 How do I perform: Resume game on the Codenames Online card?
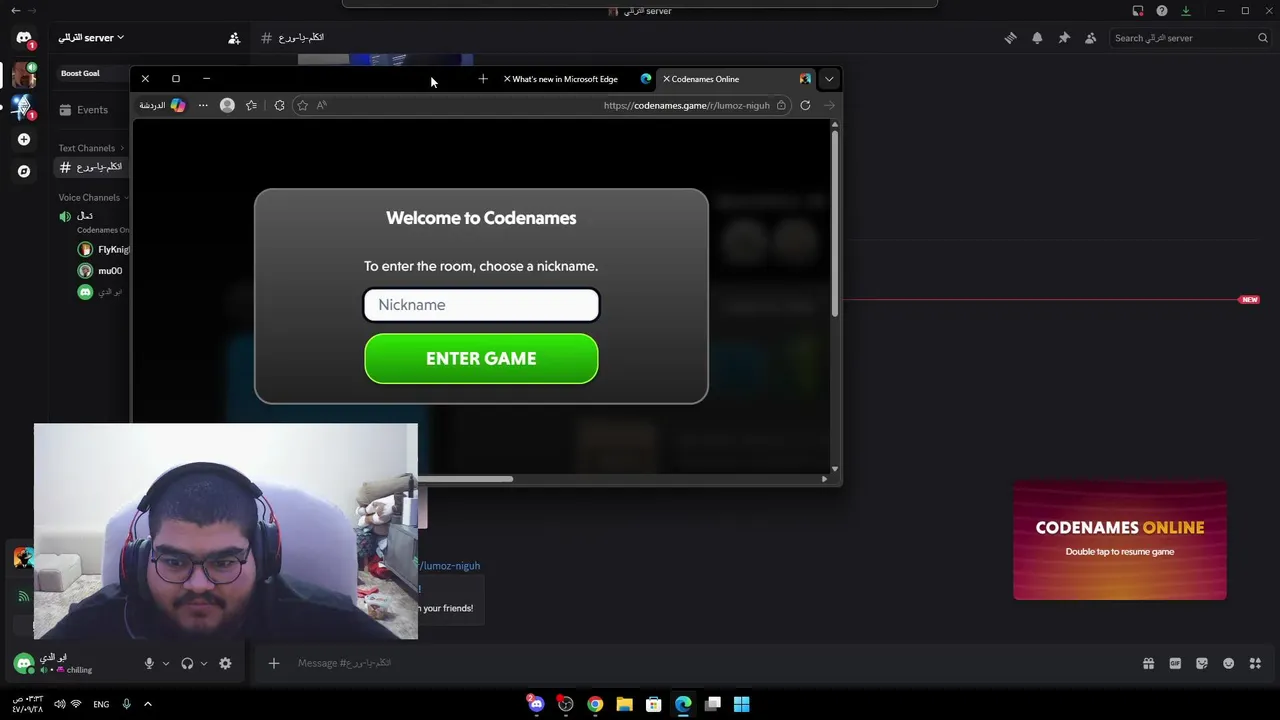click(1120, 541)
